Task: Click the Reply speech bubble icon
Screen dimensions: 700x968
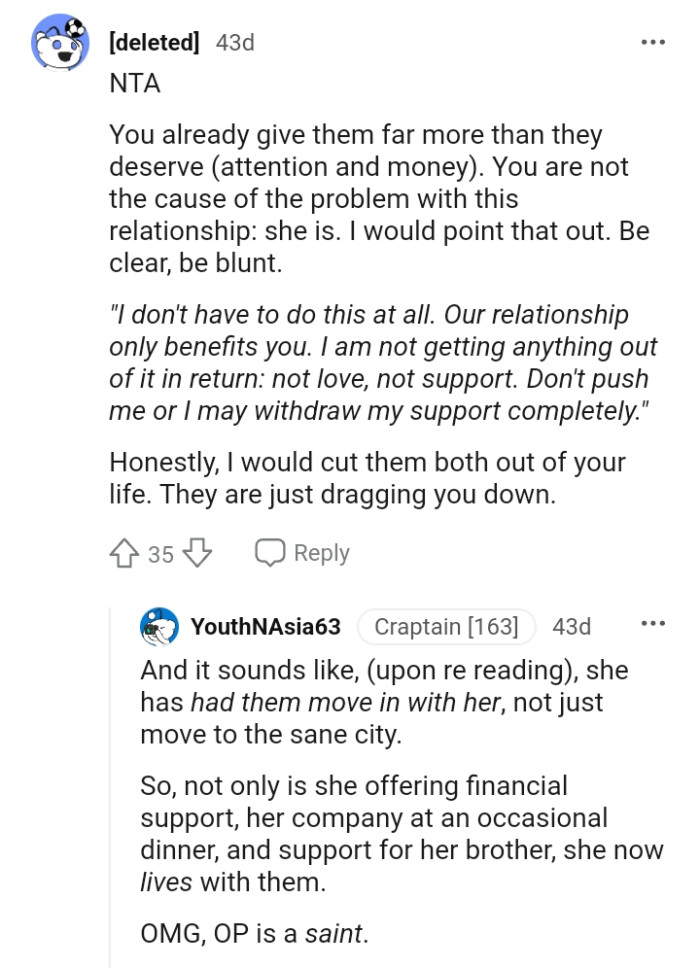Action: coord(268,551)
